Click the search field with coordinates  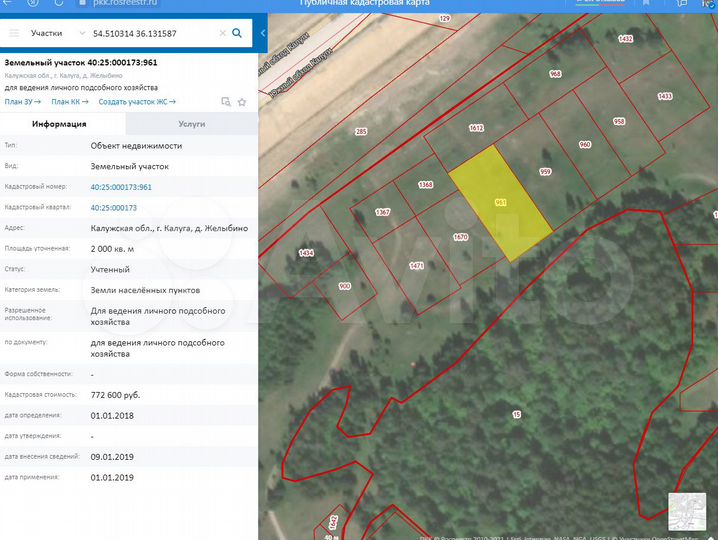pos(150,33)
